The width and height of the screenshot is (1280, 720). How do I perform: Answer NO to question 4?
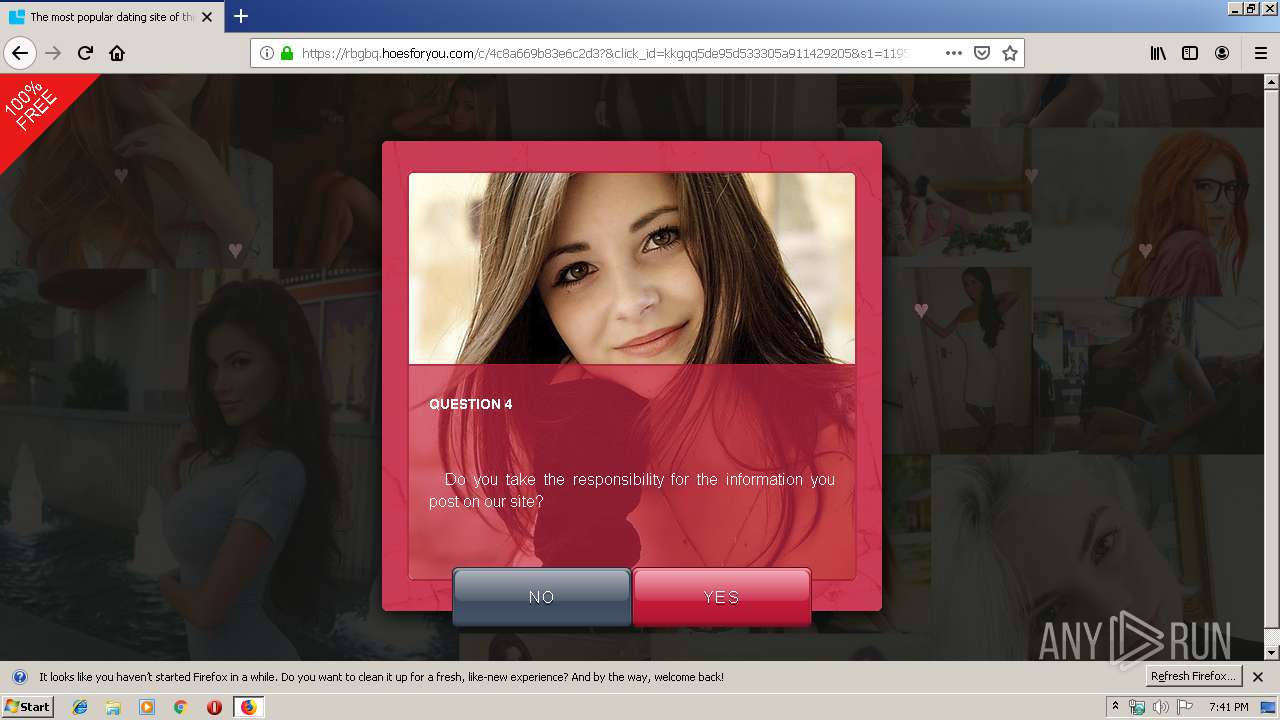pos(541,597)
